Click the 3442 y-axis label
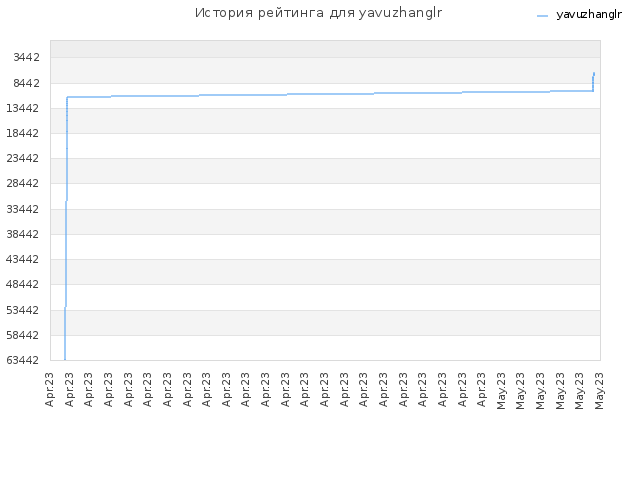640x480 pixels. 27,57
